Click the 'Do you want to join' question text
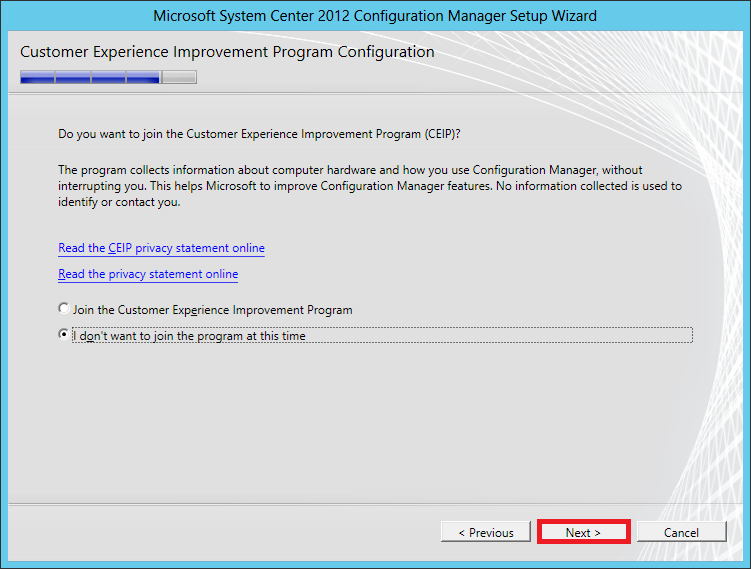Viewport: 751px width, 569px height. coord(260,133)
